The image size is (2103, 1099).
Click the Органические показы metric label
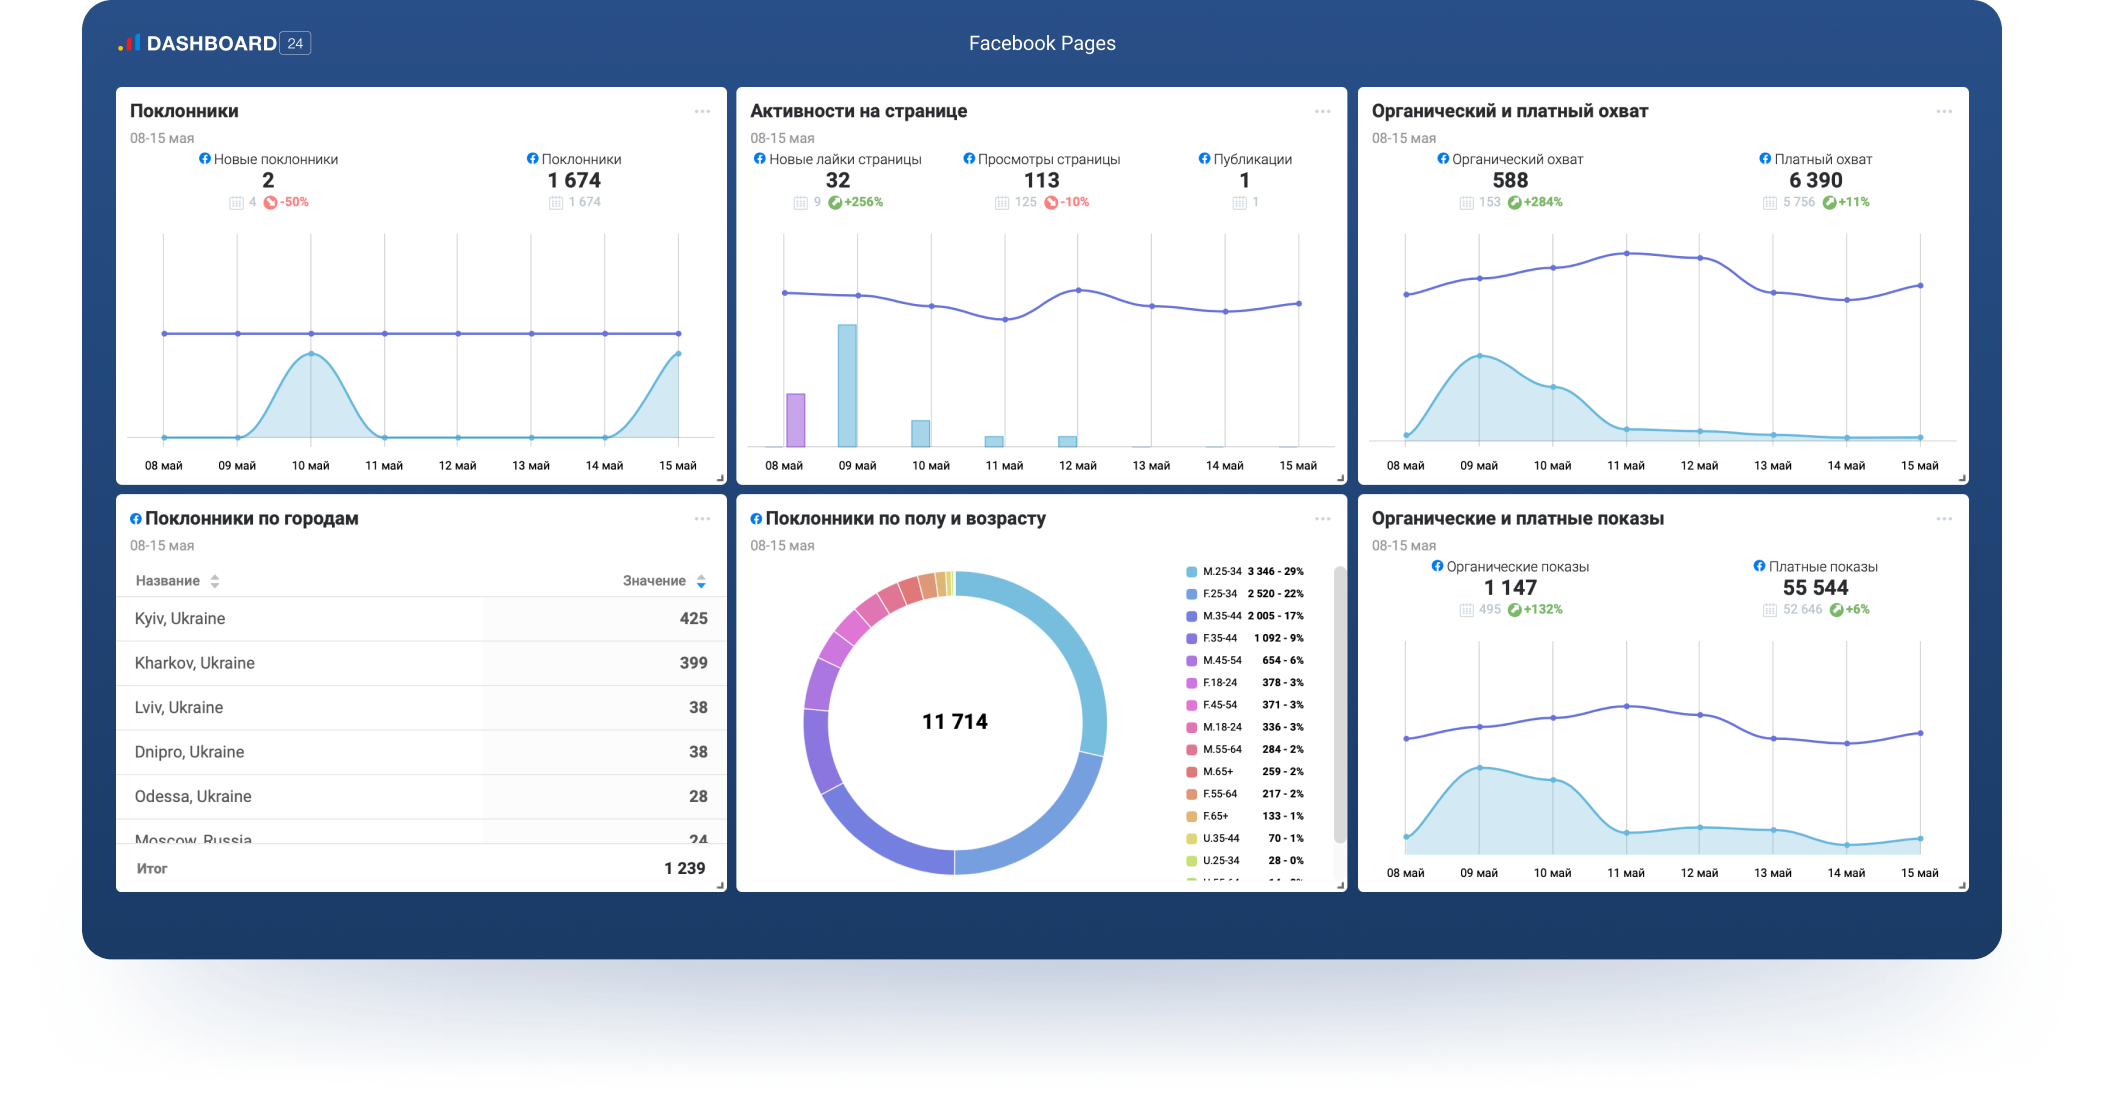pos(1517,567)
